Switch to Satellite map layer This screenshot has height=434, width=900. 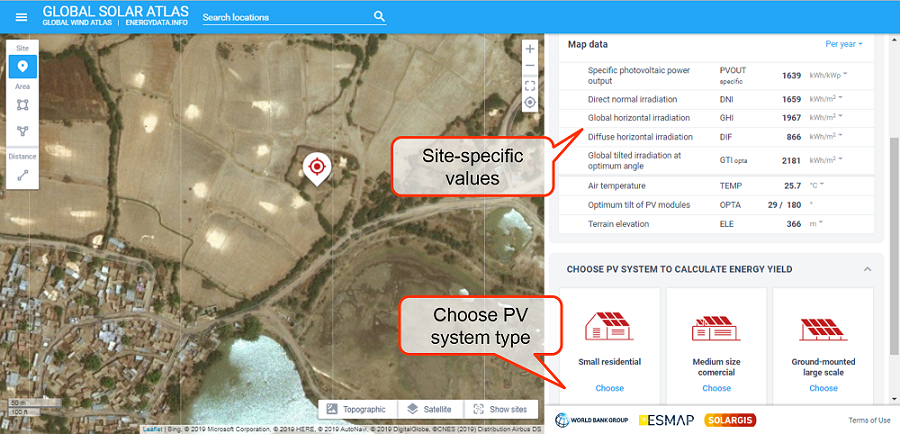click(431, 409)
